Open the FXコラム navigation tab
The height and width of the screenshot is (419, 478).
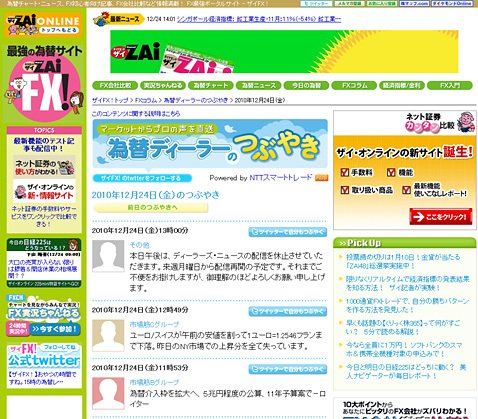tap(354, 85)
